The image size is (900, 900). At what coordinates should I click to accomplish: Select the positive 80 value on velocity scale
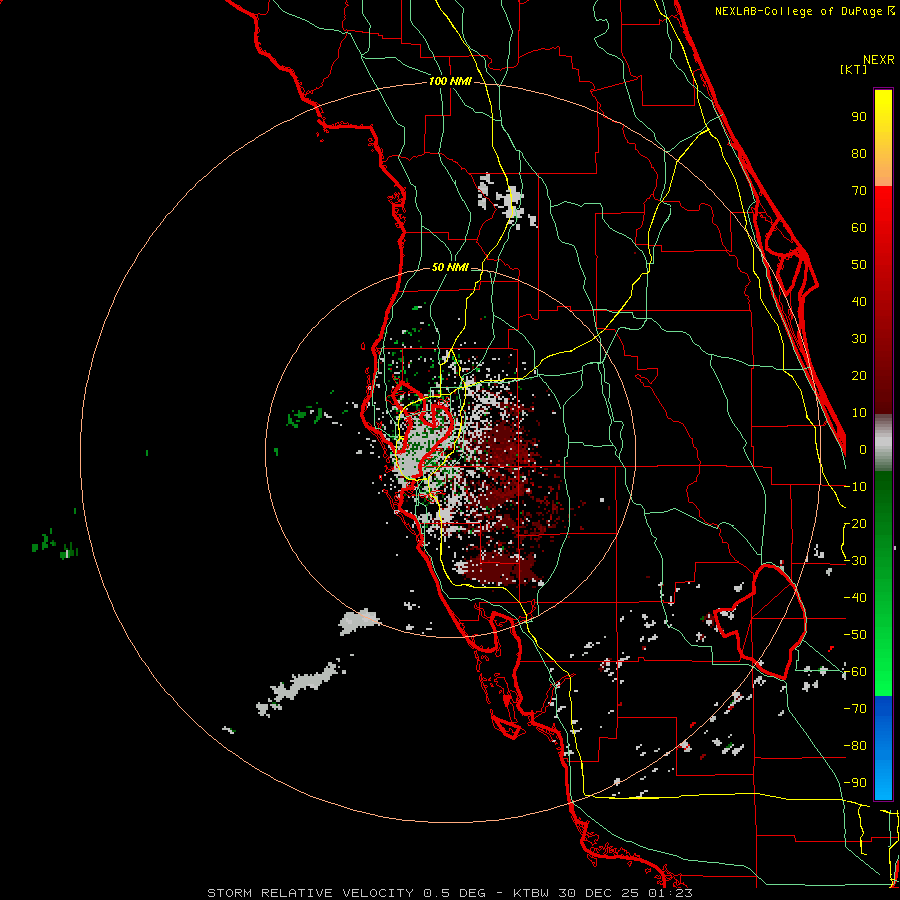[x=859, y=153]
